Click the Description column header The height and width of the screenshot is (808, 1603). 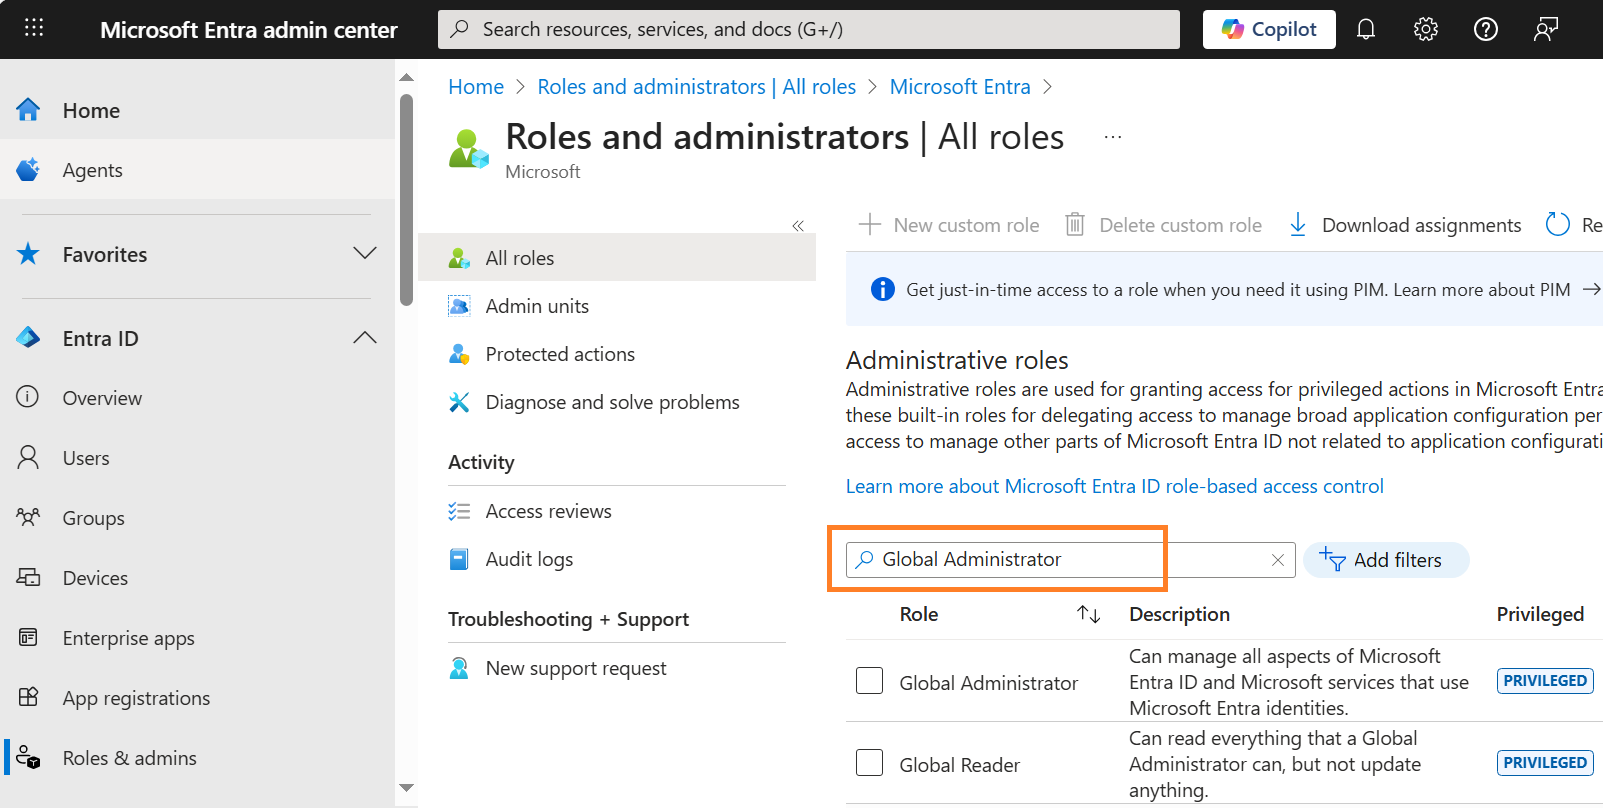(x=1180, y=614)
